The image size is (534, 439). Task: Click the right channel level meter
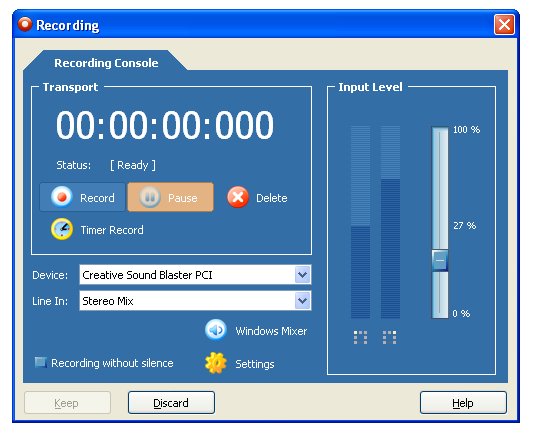[390, 222]
